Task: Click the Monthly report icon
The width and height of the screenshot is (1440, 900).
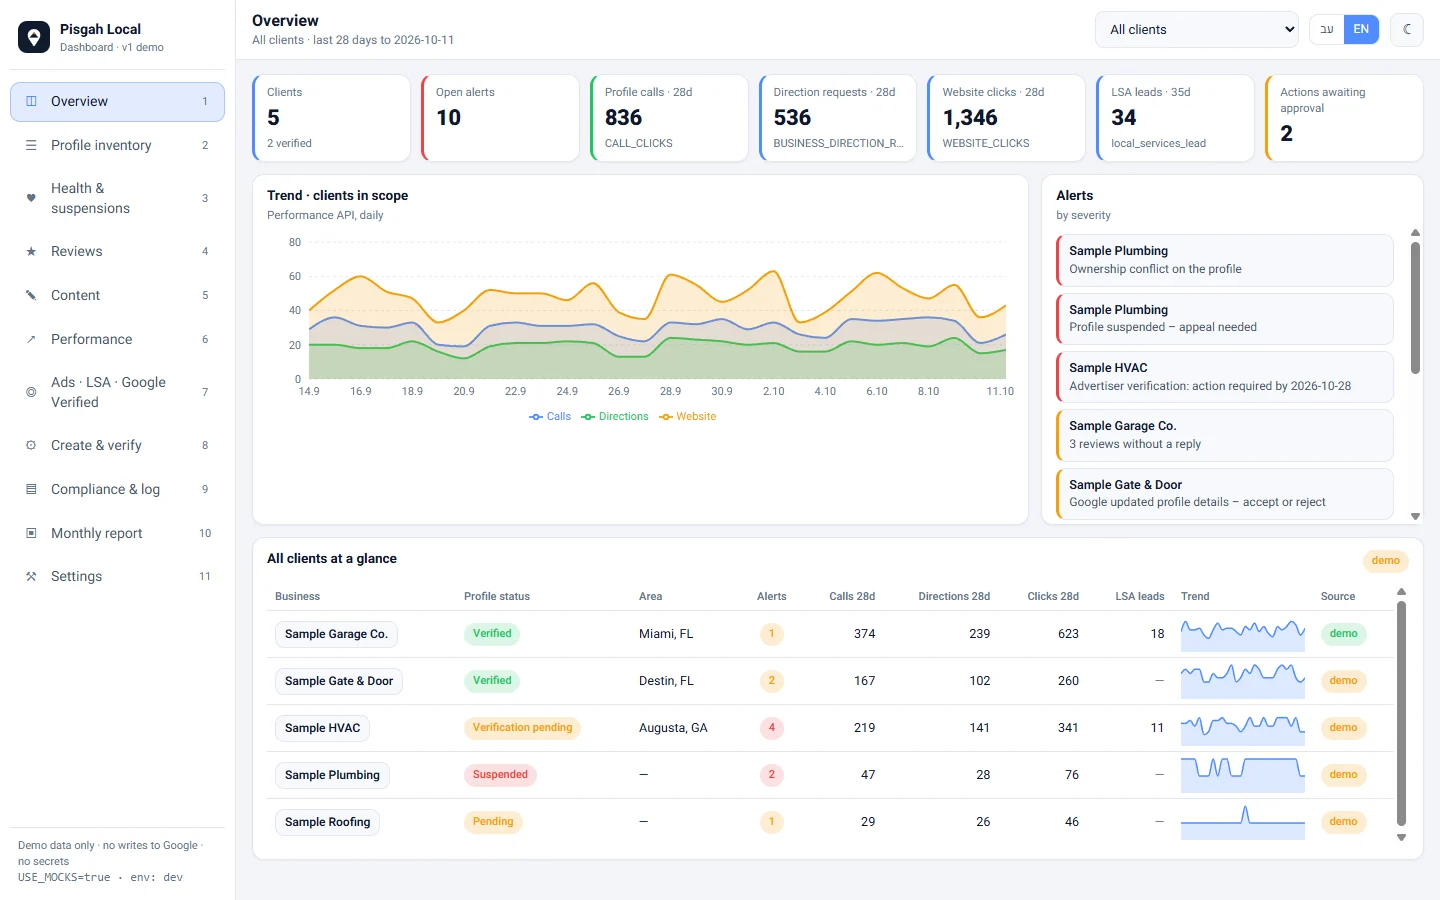Action: click(x=31, y=533)
